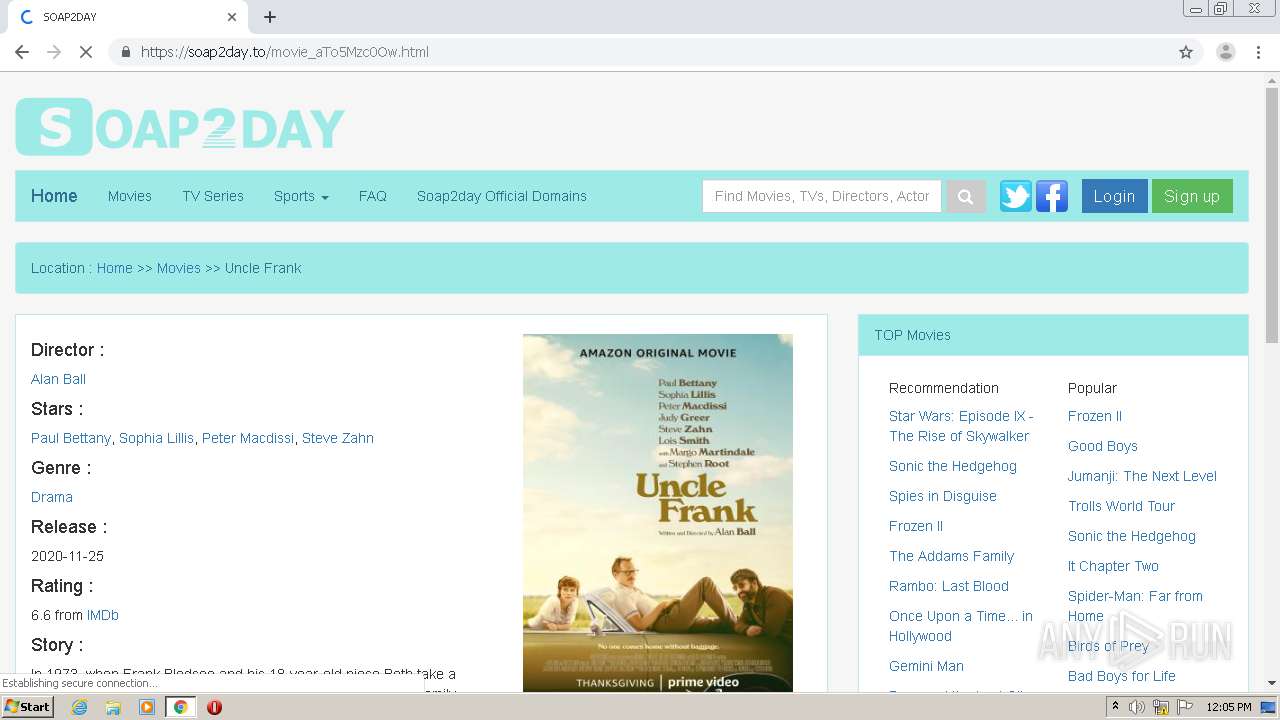Launch Internet Explorer from taskbar
Screen dimensions: 1280x720
79,707
